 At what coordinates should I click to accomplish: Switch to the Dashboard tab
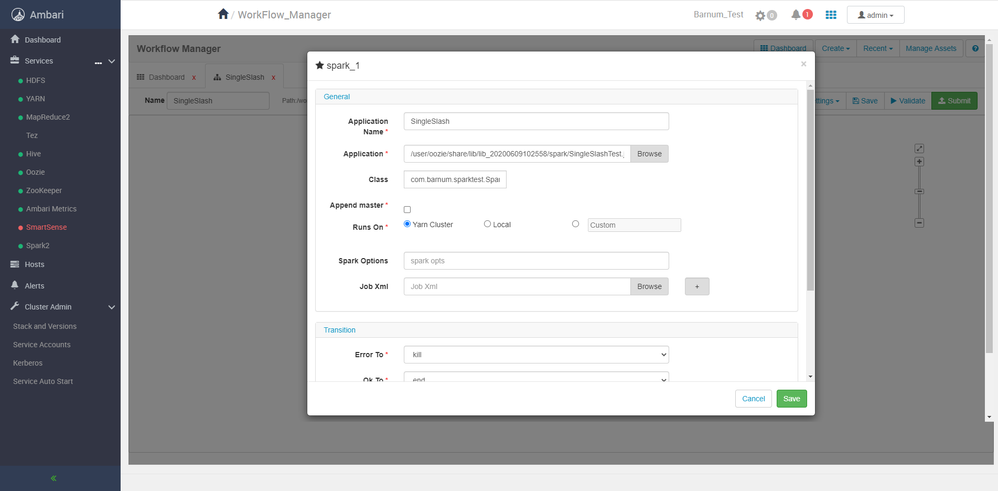point(167,77)
